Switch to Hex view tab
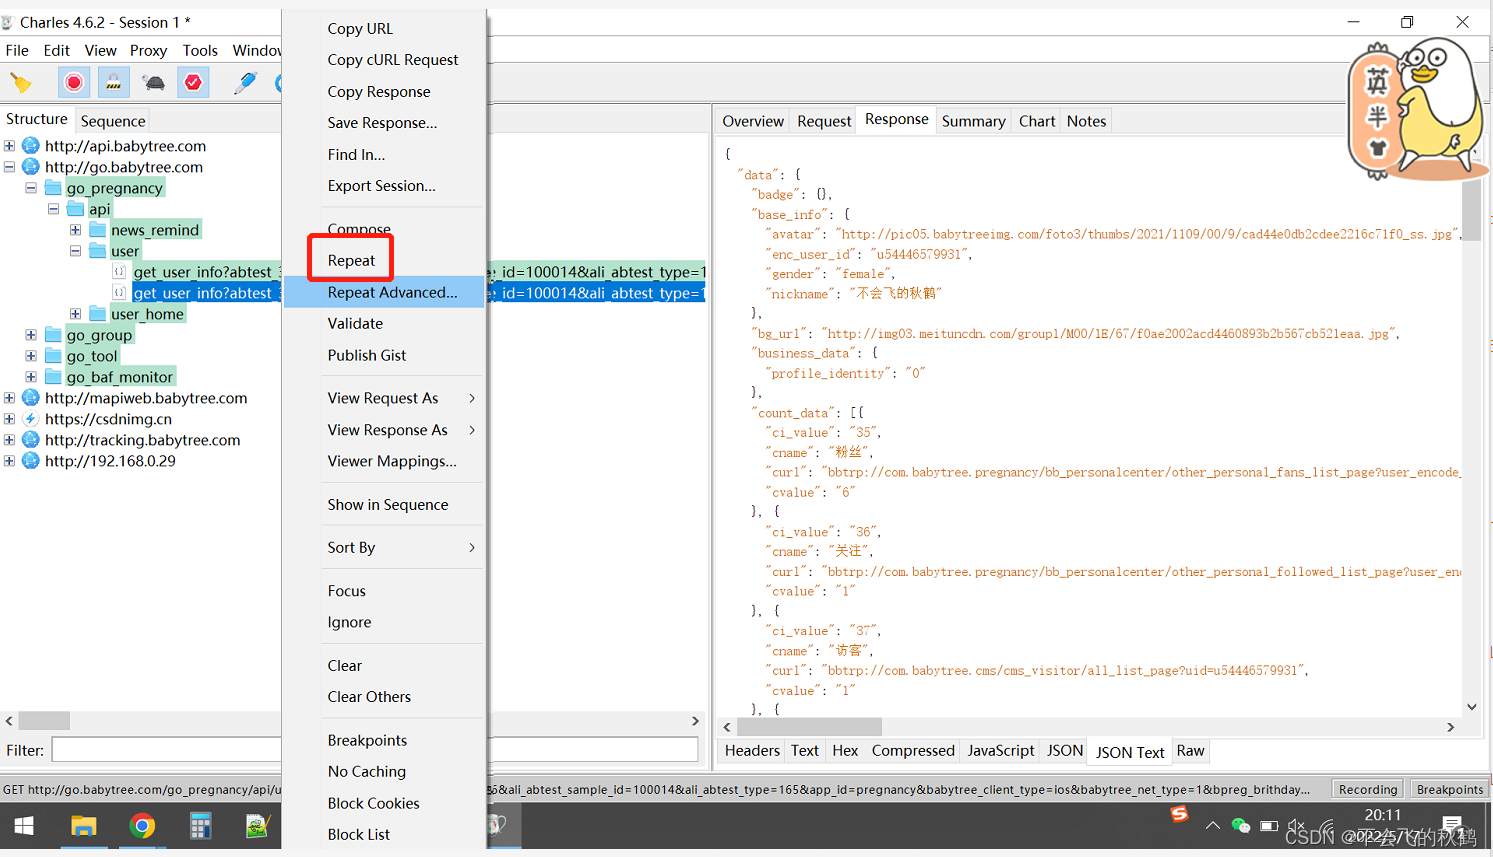This screenshot has height=857, width=1493. pyautogui.click(x=845, y=751)
